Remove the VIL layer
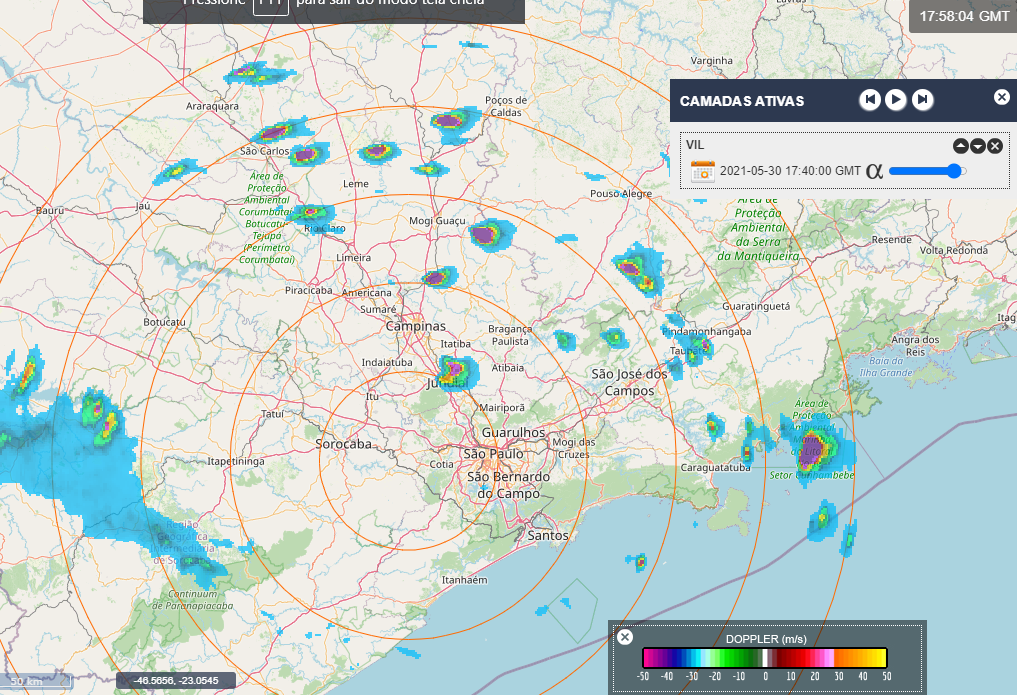 [x=995, y=146]
